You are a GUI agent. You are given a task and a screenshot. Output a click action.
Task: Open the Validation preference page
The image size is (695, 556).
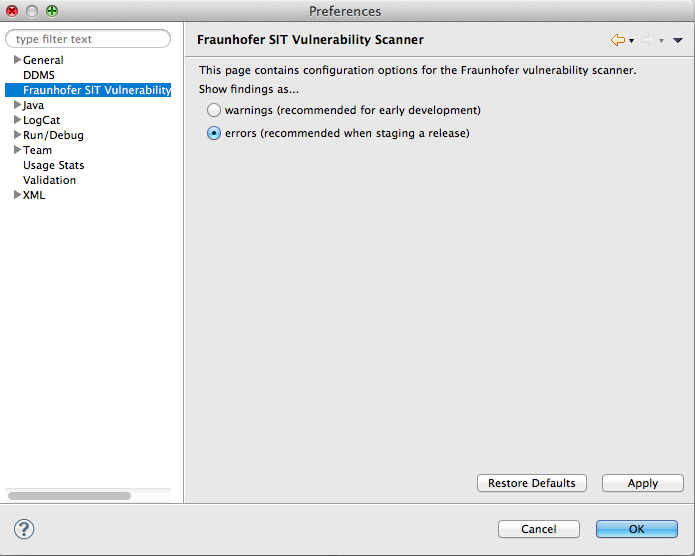49,180
